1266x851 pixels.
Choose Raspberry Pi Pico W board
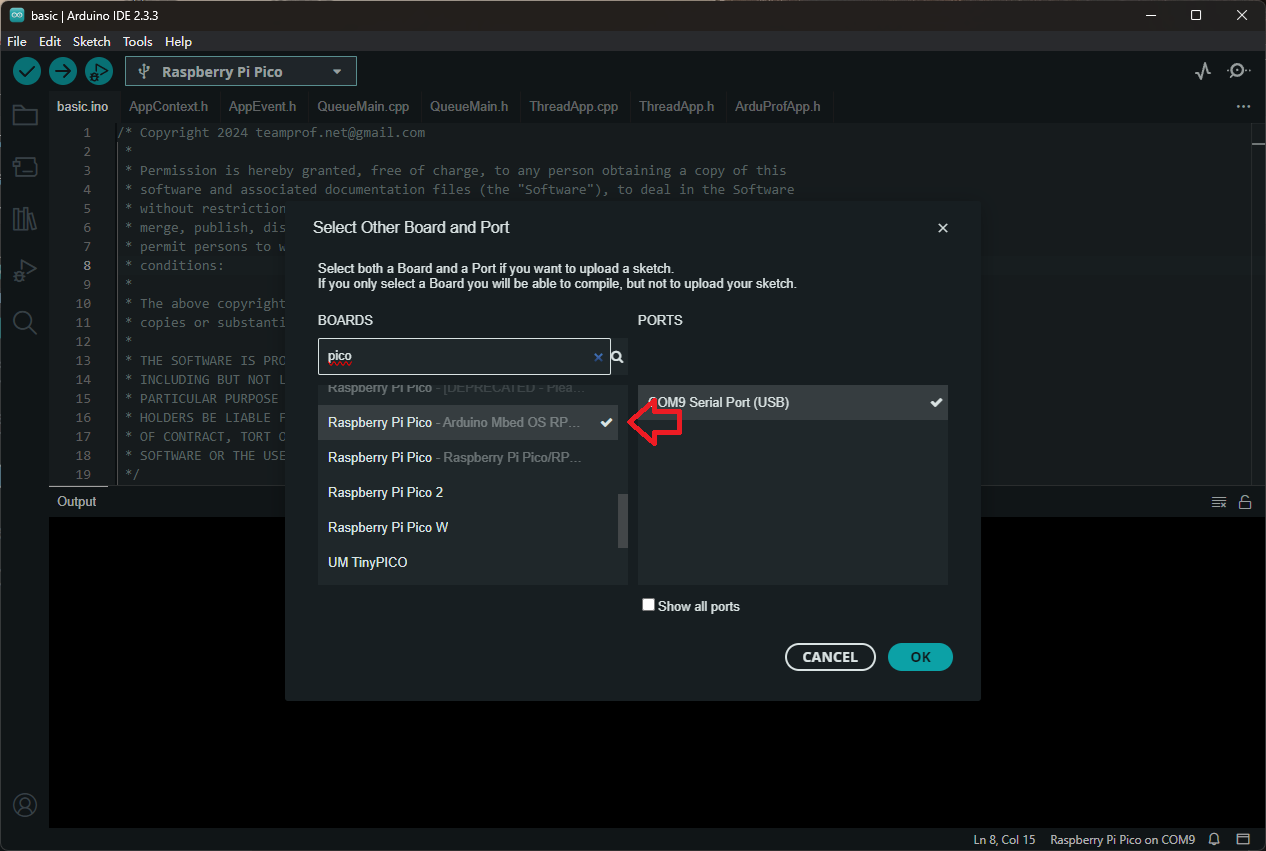[x=388, y=527]
